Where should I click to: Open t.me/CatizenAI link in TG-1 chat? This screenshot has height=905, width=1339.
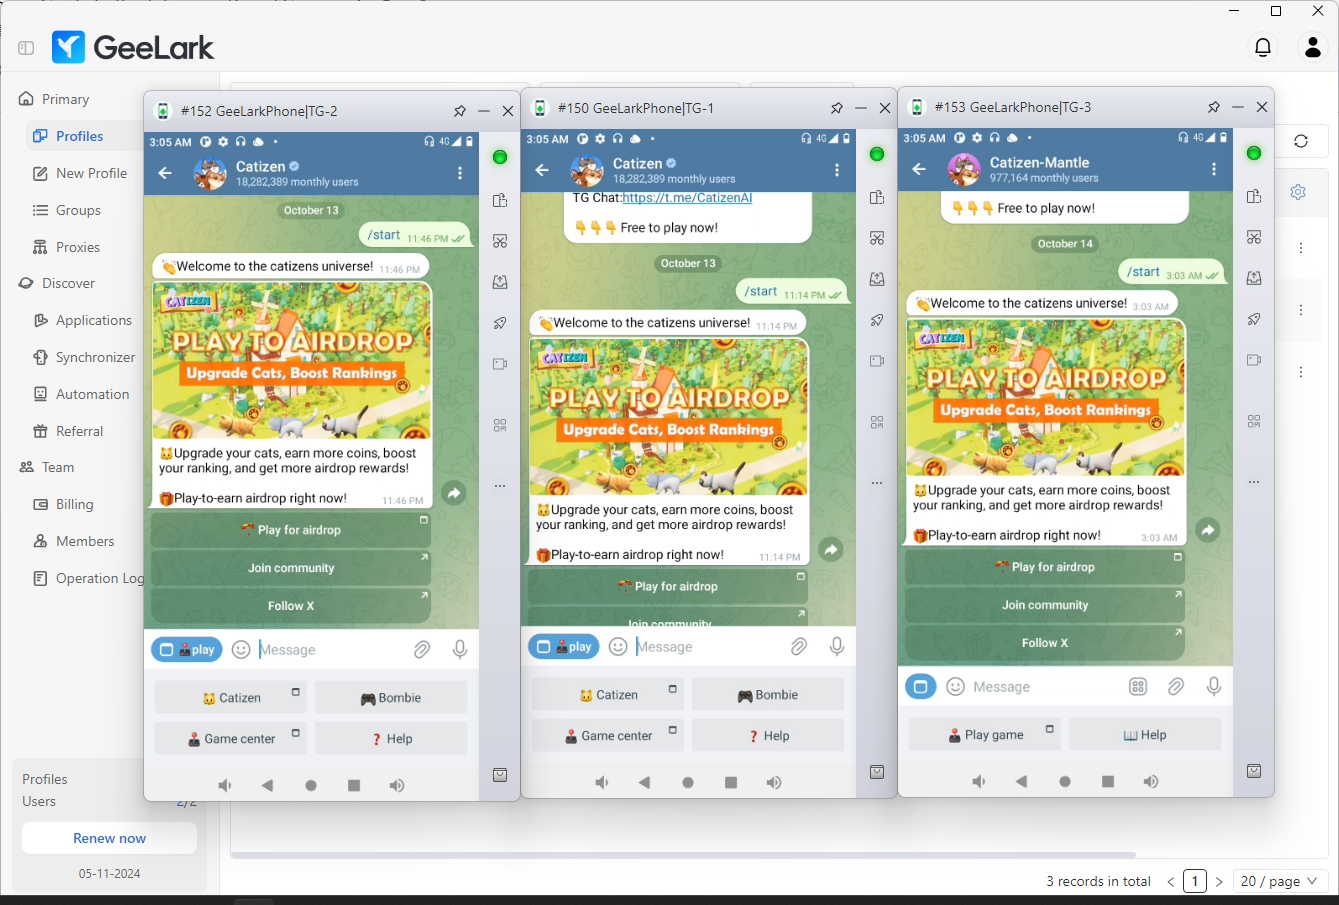coord(687,198)
